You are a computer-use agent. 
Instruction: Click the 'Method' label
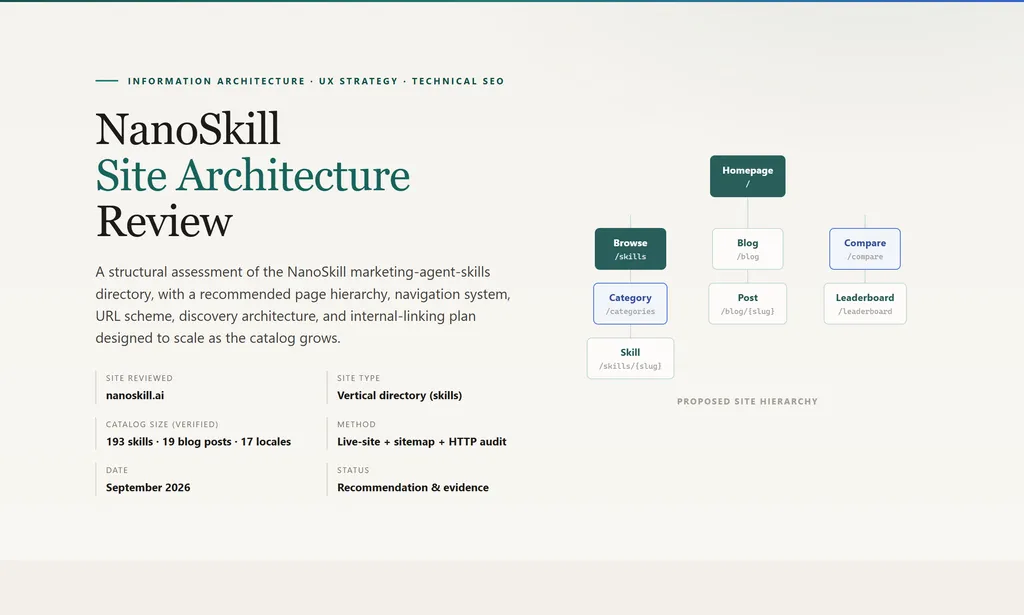coord(357,424)
